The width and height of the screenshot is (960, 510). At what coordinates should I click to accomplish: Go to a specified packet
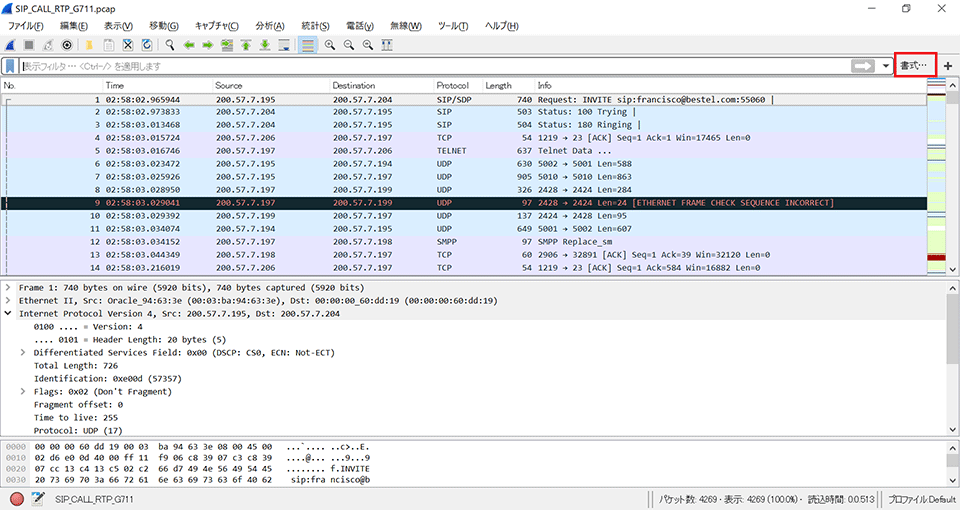click(227, 45)
